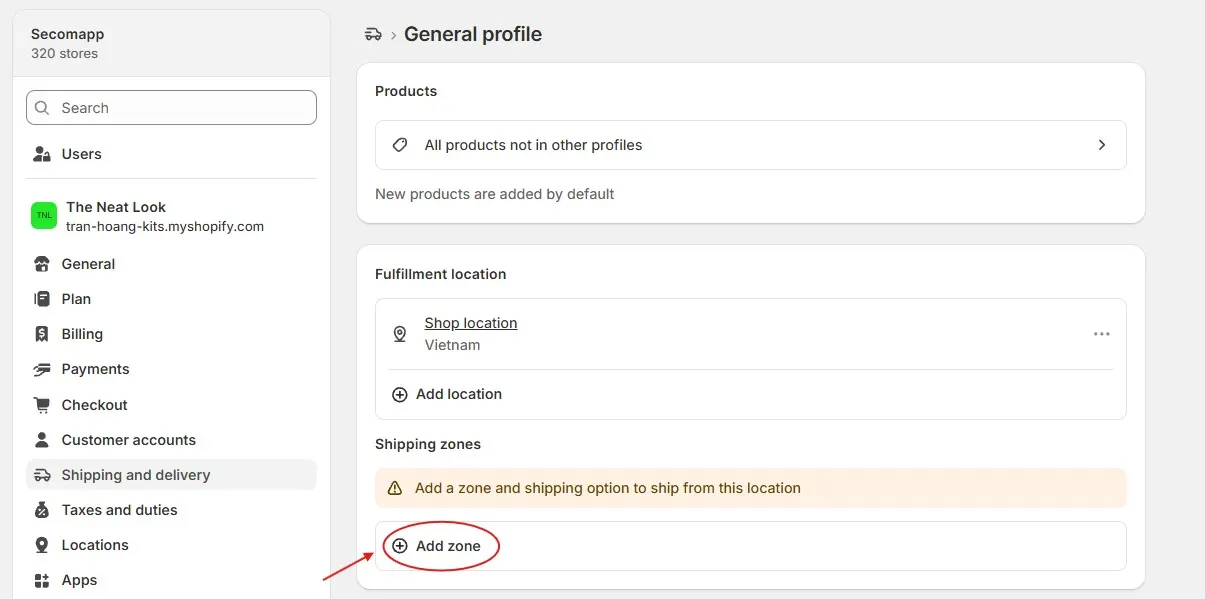This screenshot has width=1205, height=599.
Task: Select Shipping and delivery menu item
Action: tap(171, 475)
